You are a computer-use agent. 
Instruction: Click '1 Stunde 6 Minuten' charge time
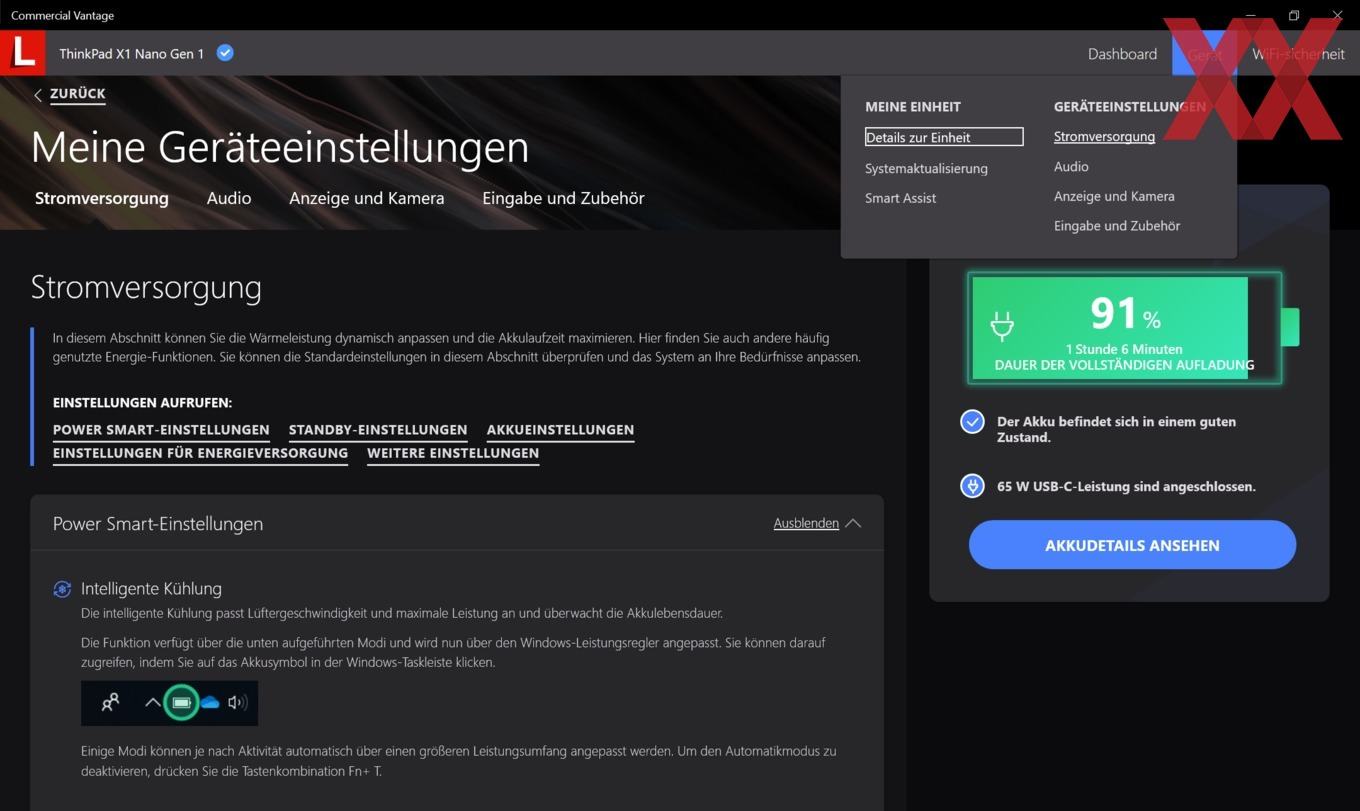click(x=1124, y=349)
